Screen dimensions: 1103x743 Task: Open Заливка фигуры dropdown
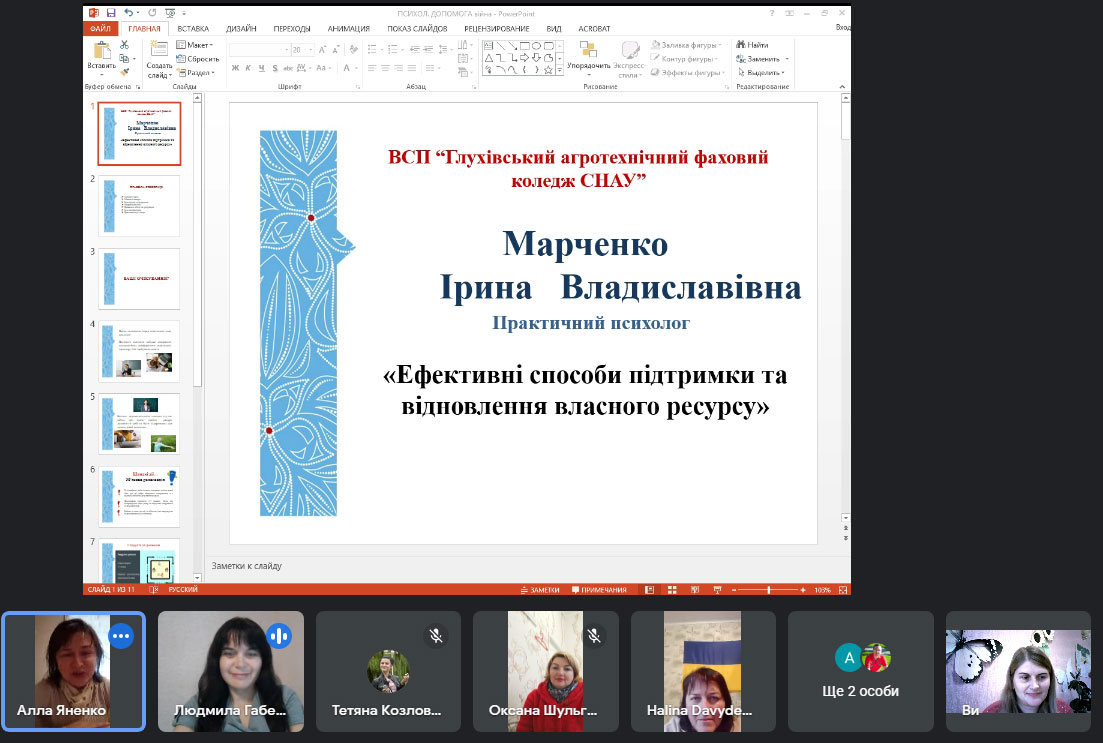686,45
